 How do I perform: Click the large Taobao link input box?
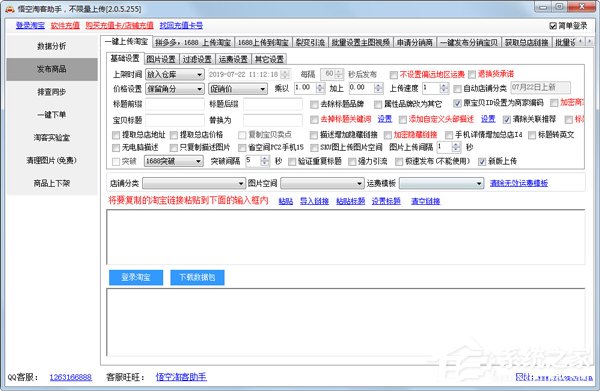pyautogui.click(x=346, y=237)
